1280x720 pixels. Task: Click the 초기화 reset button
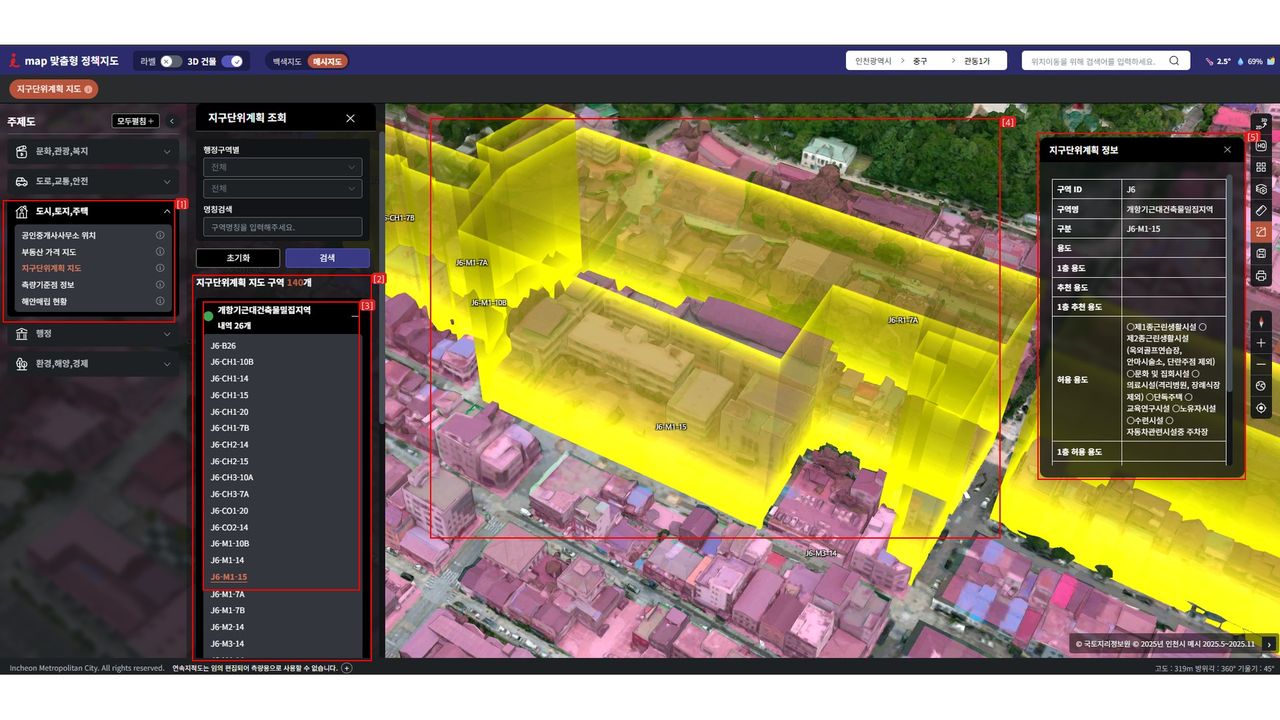[x=237, y=258]
